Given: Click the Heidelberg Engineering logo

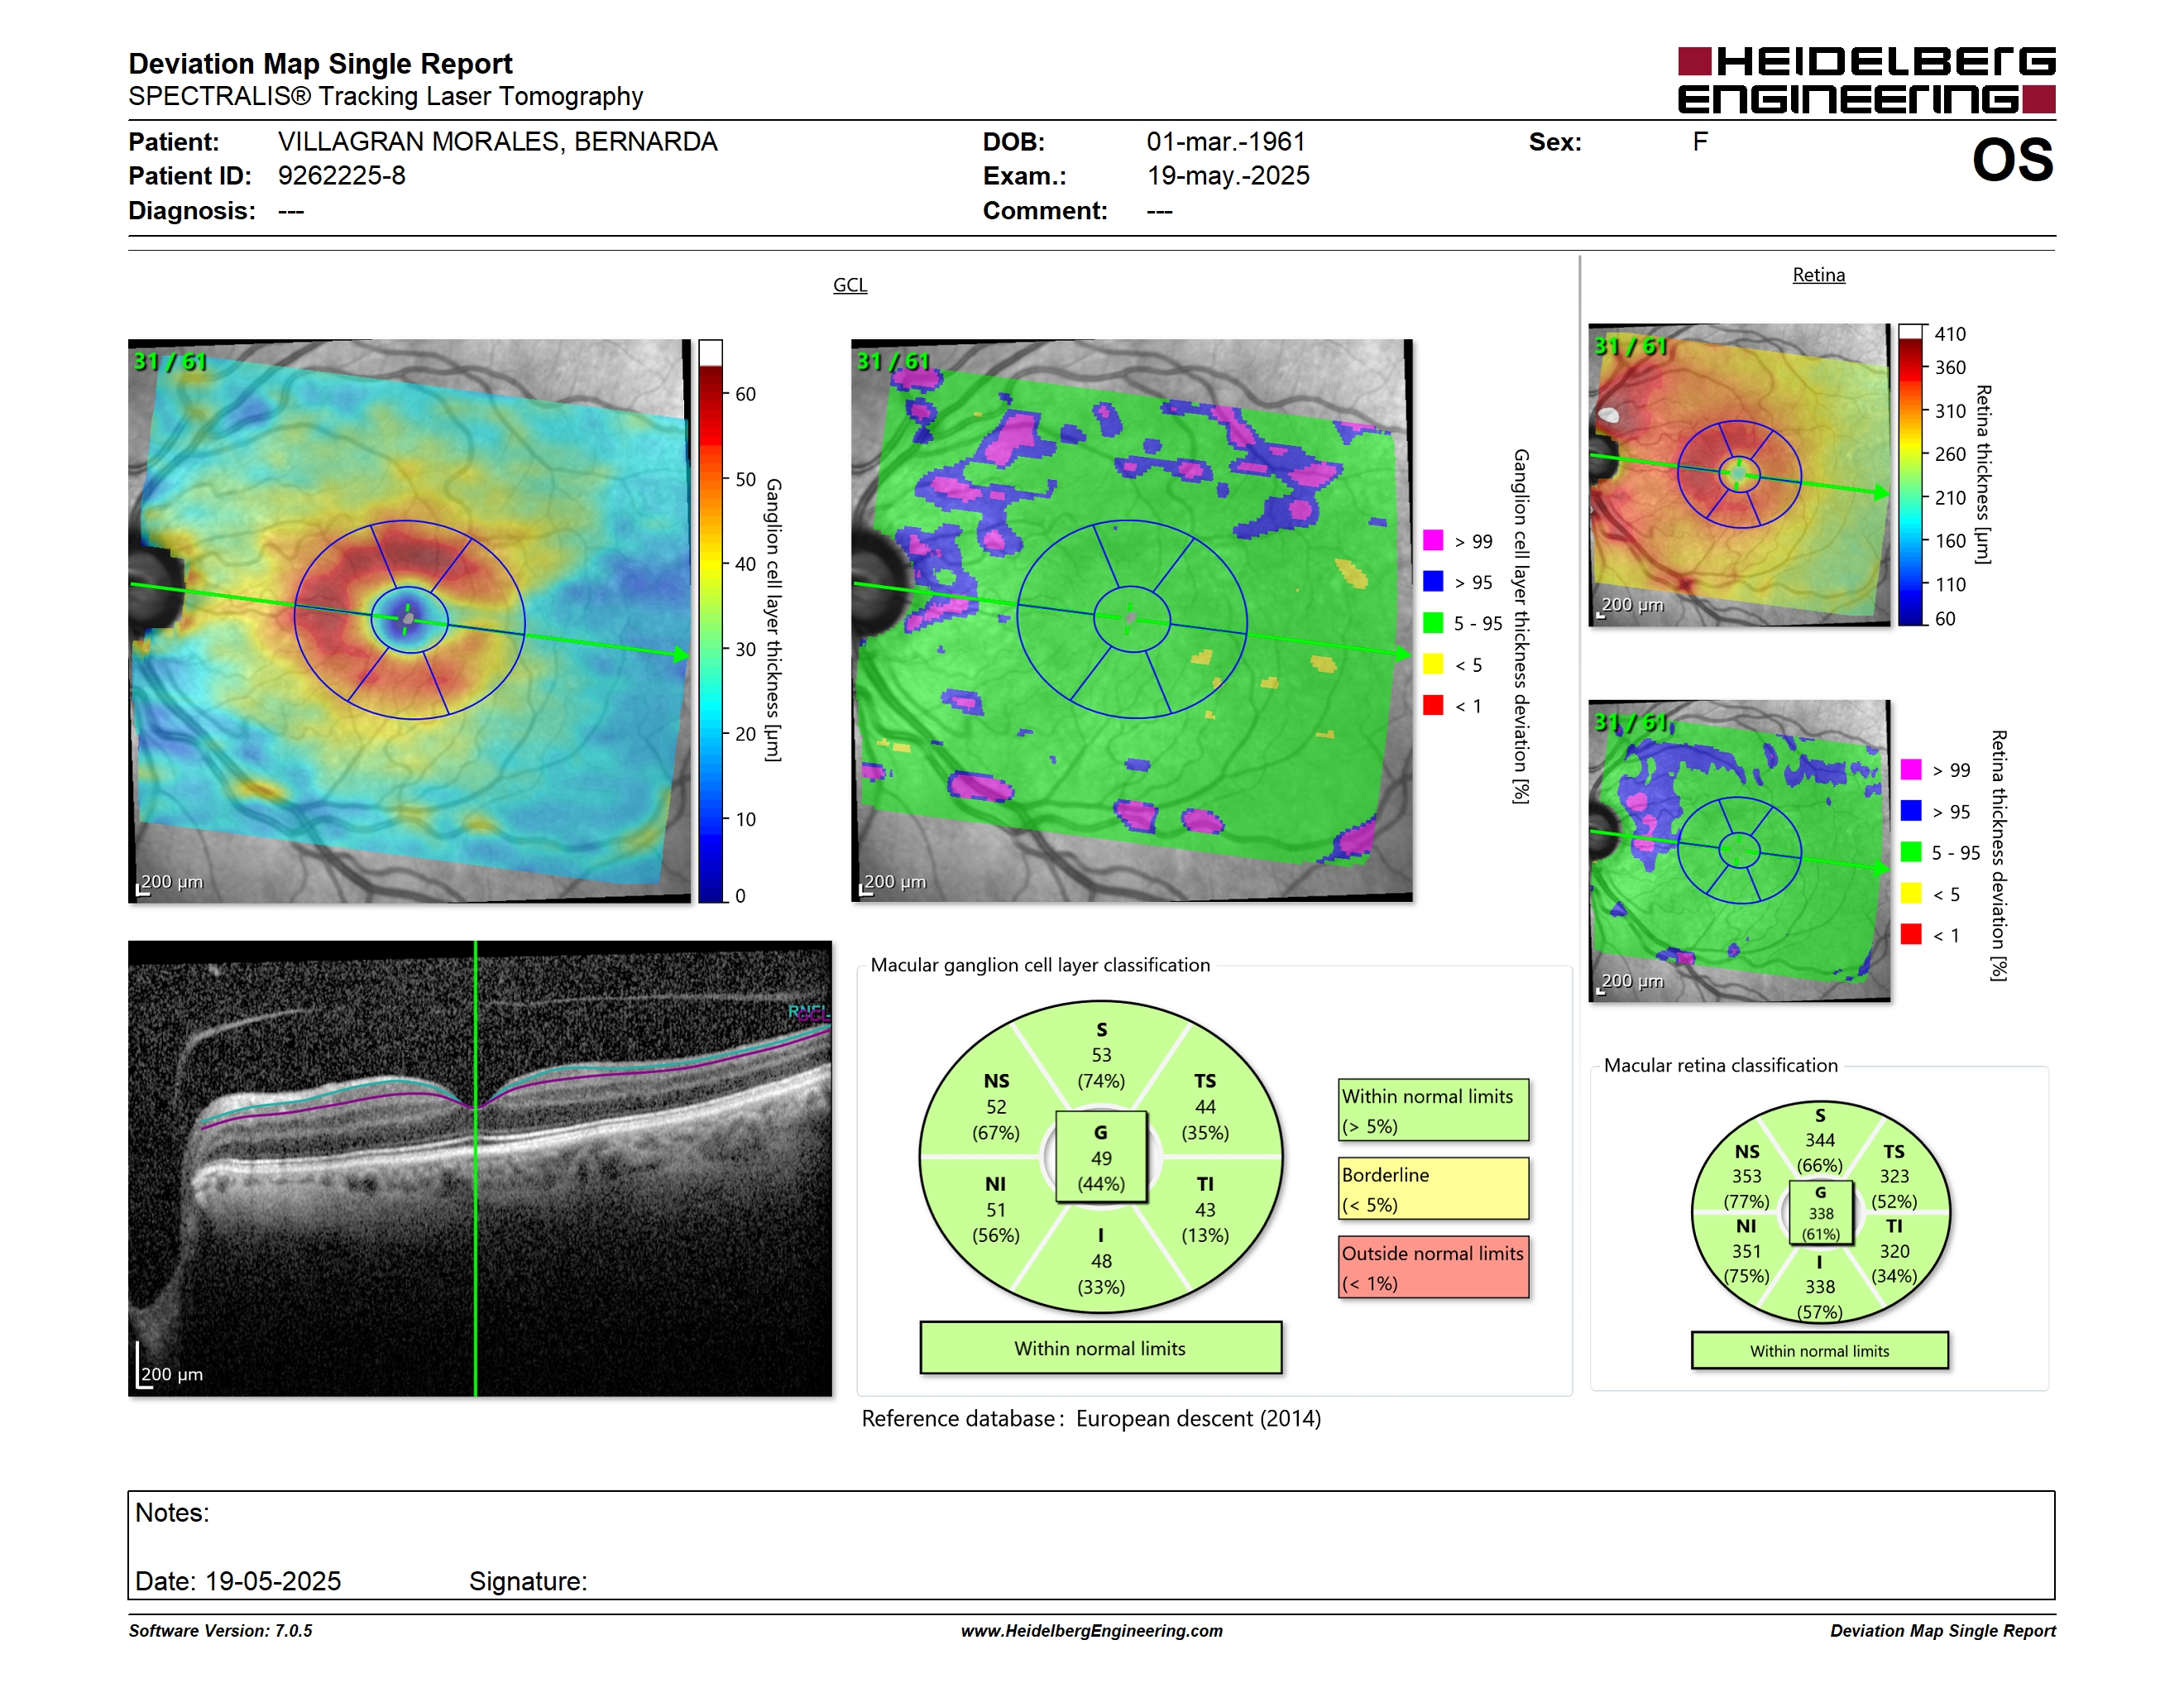Looking at the screenshot, I should coord(1866,80).
